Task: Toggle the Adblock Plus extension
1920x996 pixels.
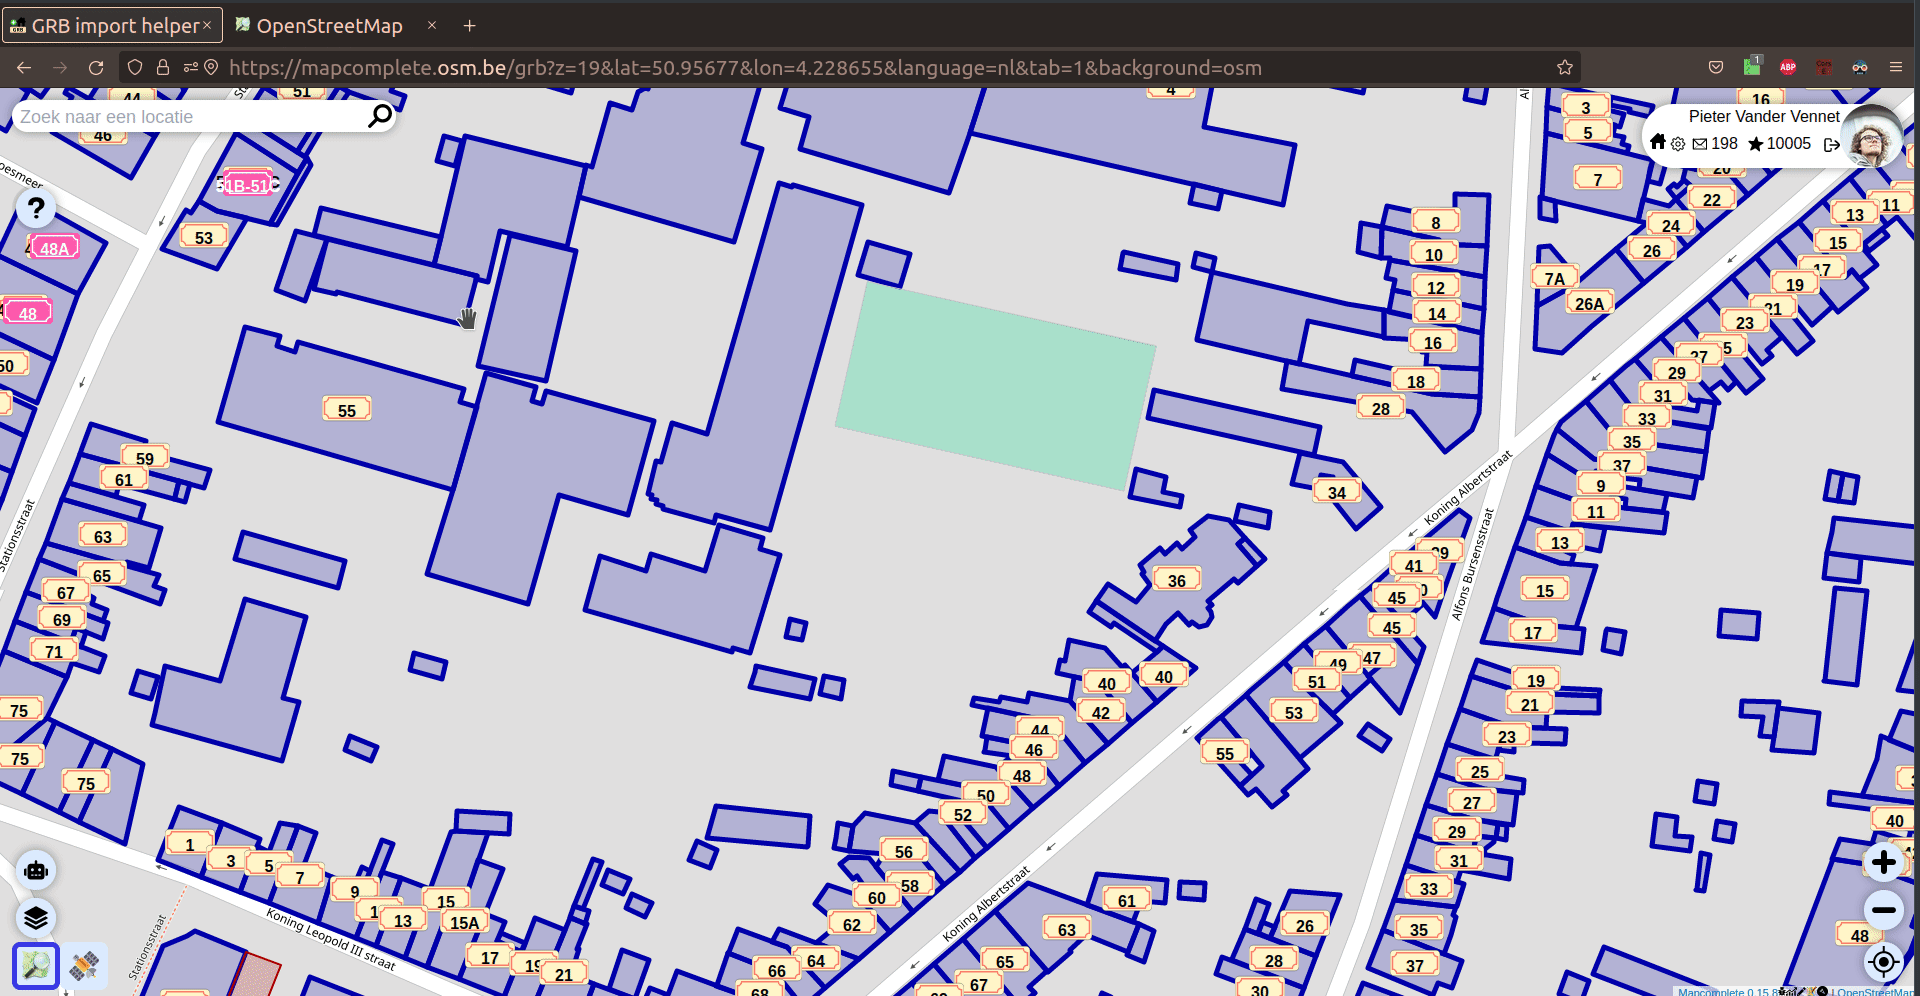Action: (x=1788, y=67)
